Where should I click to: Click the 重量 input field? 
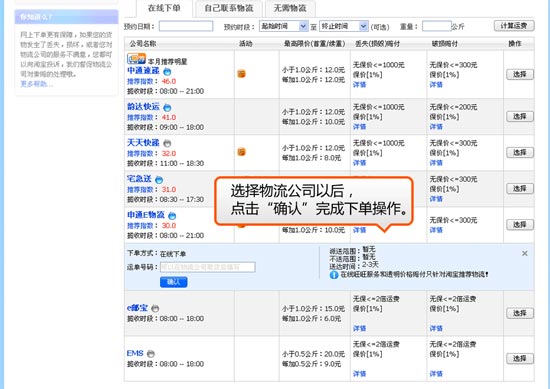pos(436,26)
